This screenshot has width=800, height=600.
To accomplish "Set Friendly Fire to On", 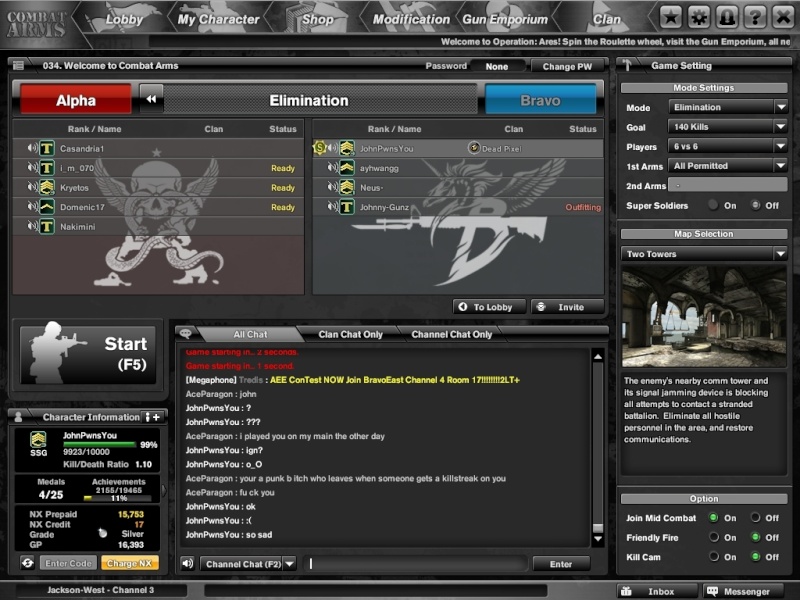I will (713, 537).
